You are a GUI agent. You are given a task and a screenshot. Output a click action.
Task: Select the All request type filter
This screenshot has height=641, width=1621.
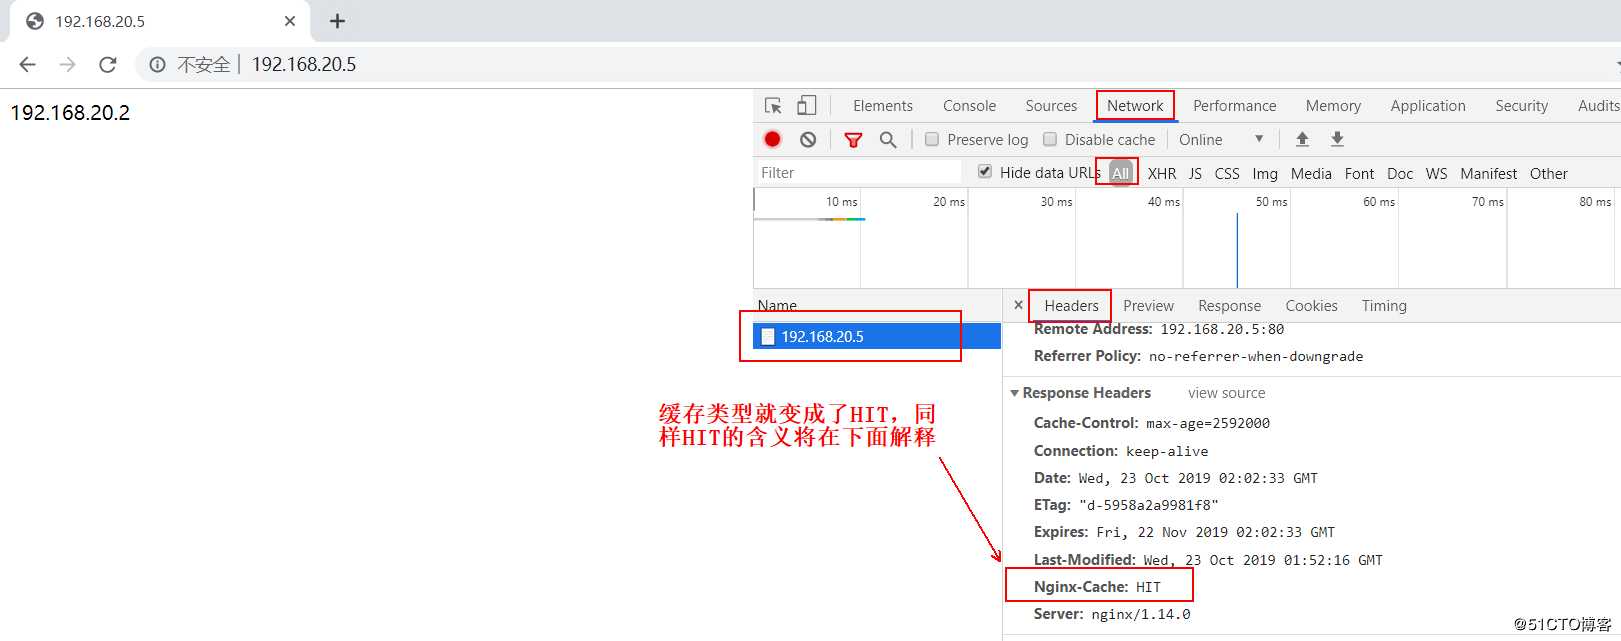tap(1120, 173)
